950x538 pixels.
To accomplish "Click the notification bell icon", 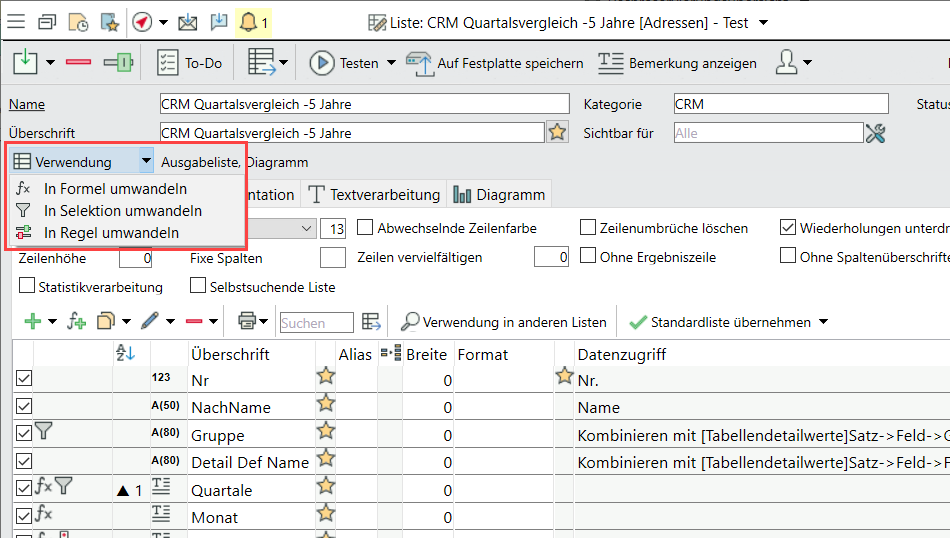I will [247, 21].
